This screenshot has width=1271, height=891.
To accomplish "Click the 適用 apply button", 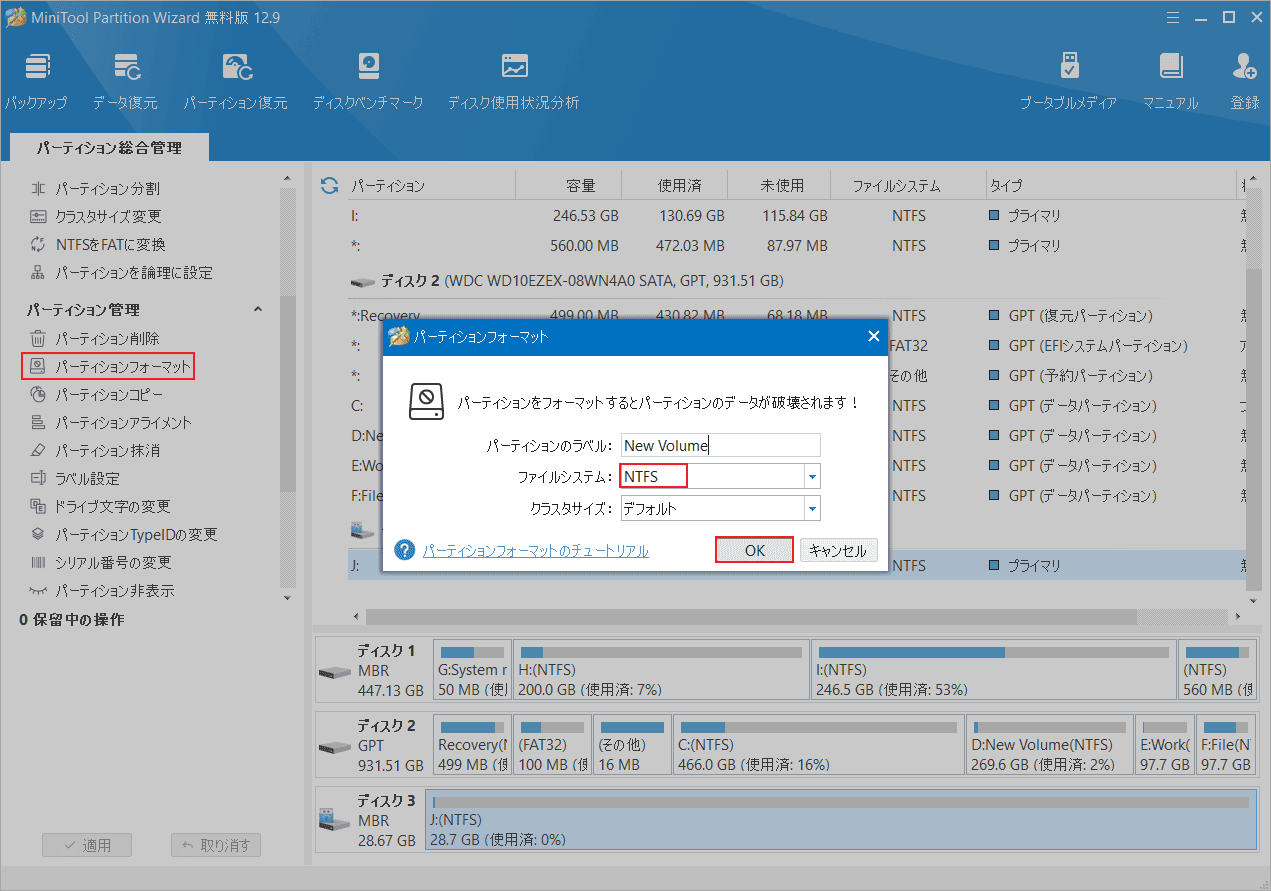I will pos(87,845).
